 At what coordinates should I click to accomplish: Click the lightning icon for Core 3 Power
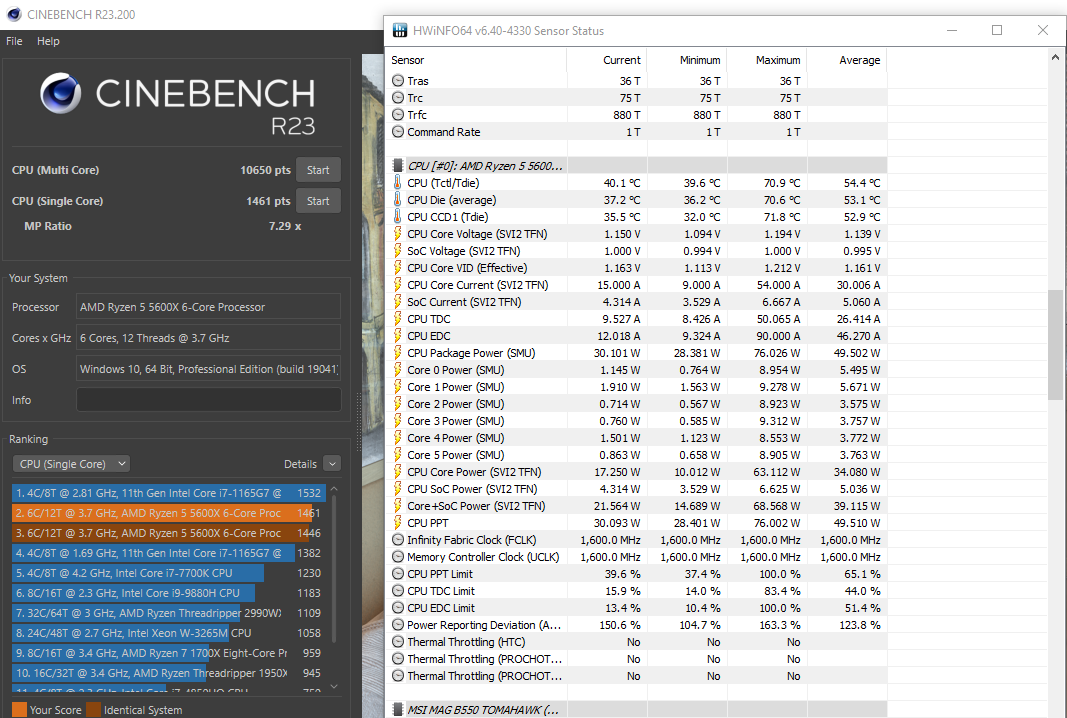click(398, 421)
